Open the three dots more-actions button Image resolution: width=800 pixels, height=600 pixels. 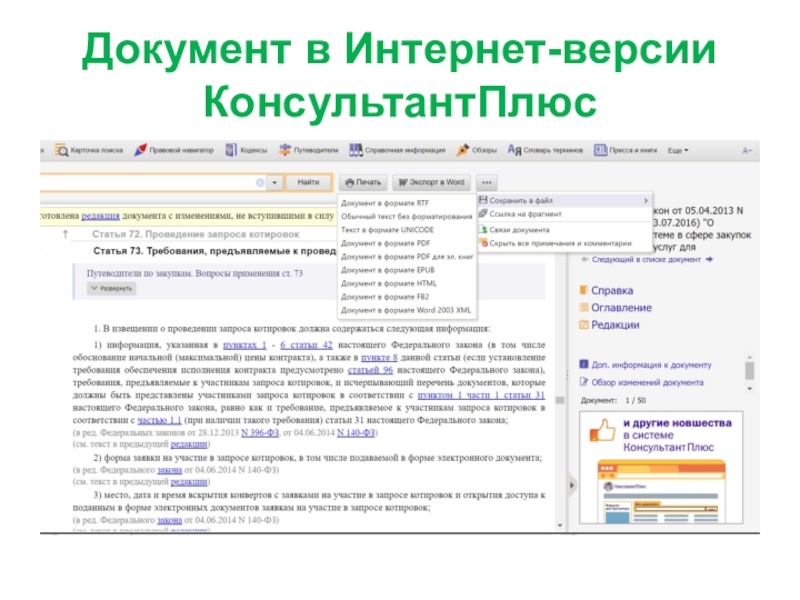click(487, 182)
